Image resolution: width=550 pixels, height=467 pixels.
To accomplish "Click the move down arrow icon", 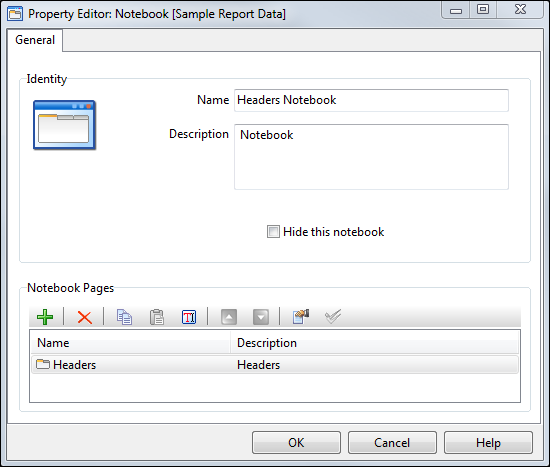I will 261,317.
